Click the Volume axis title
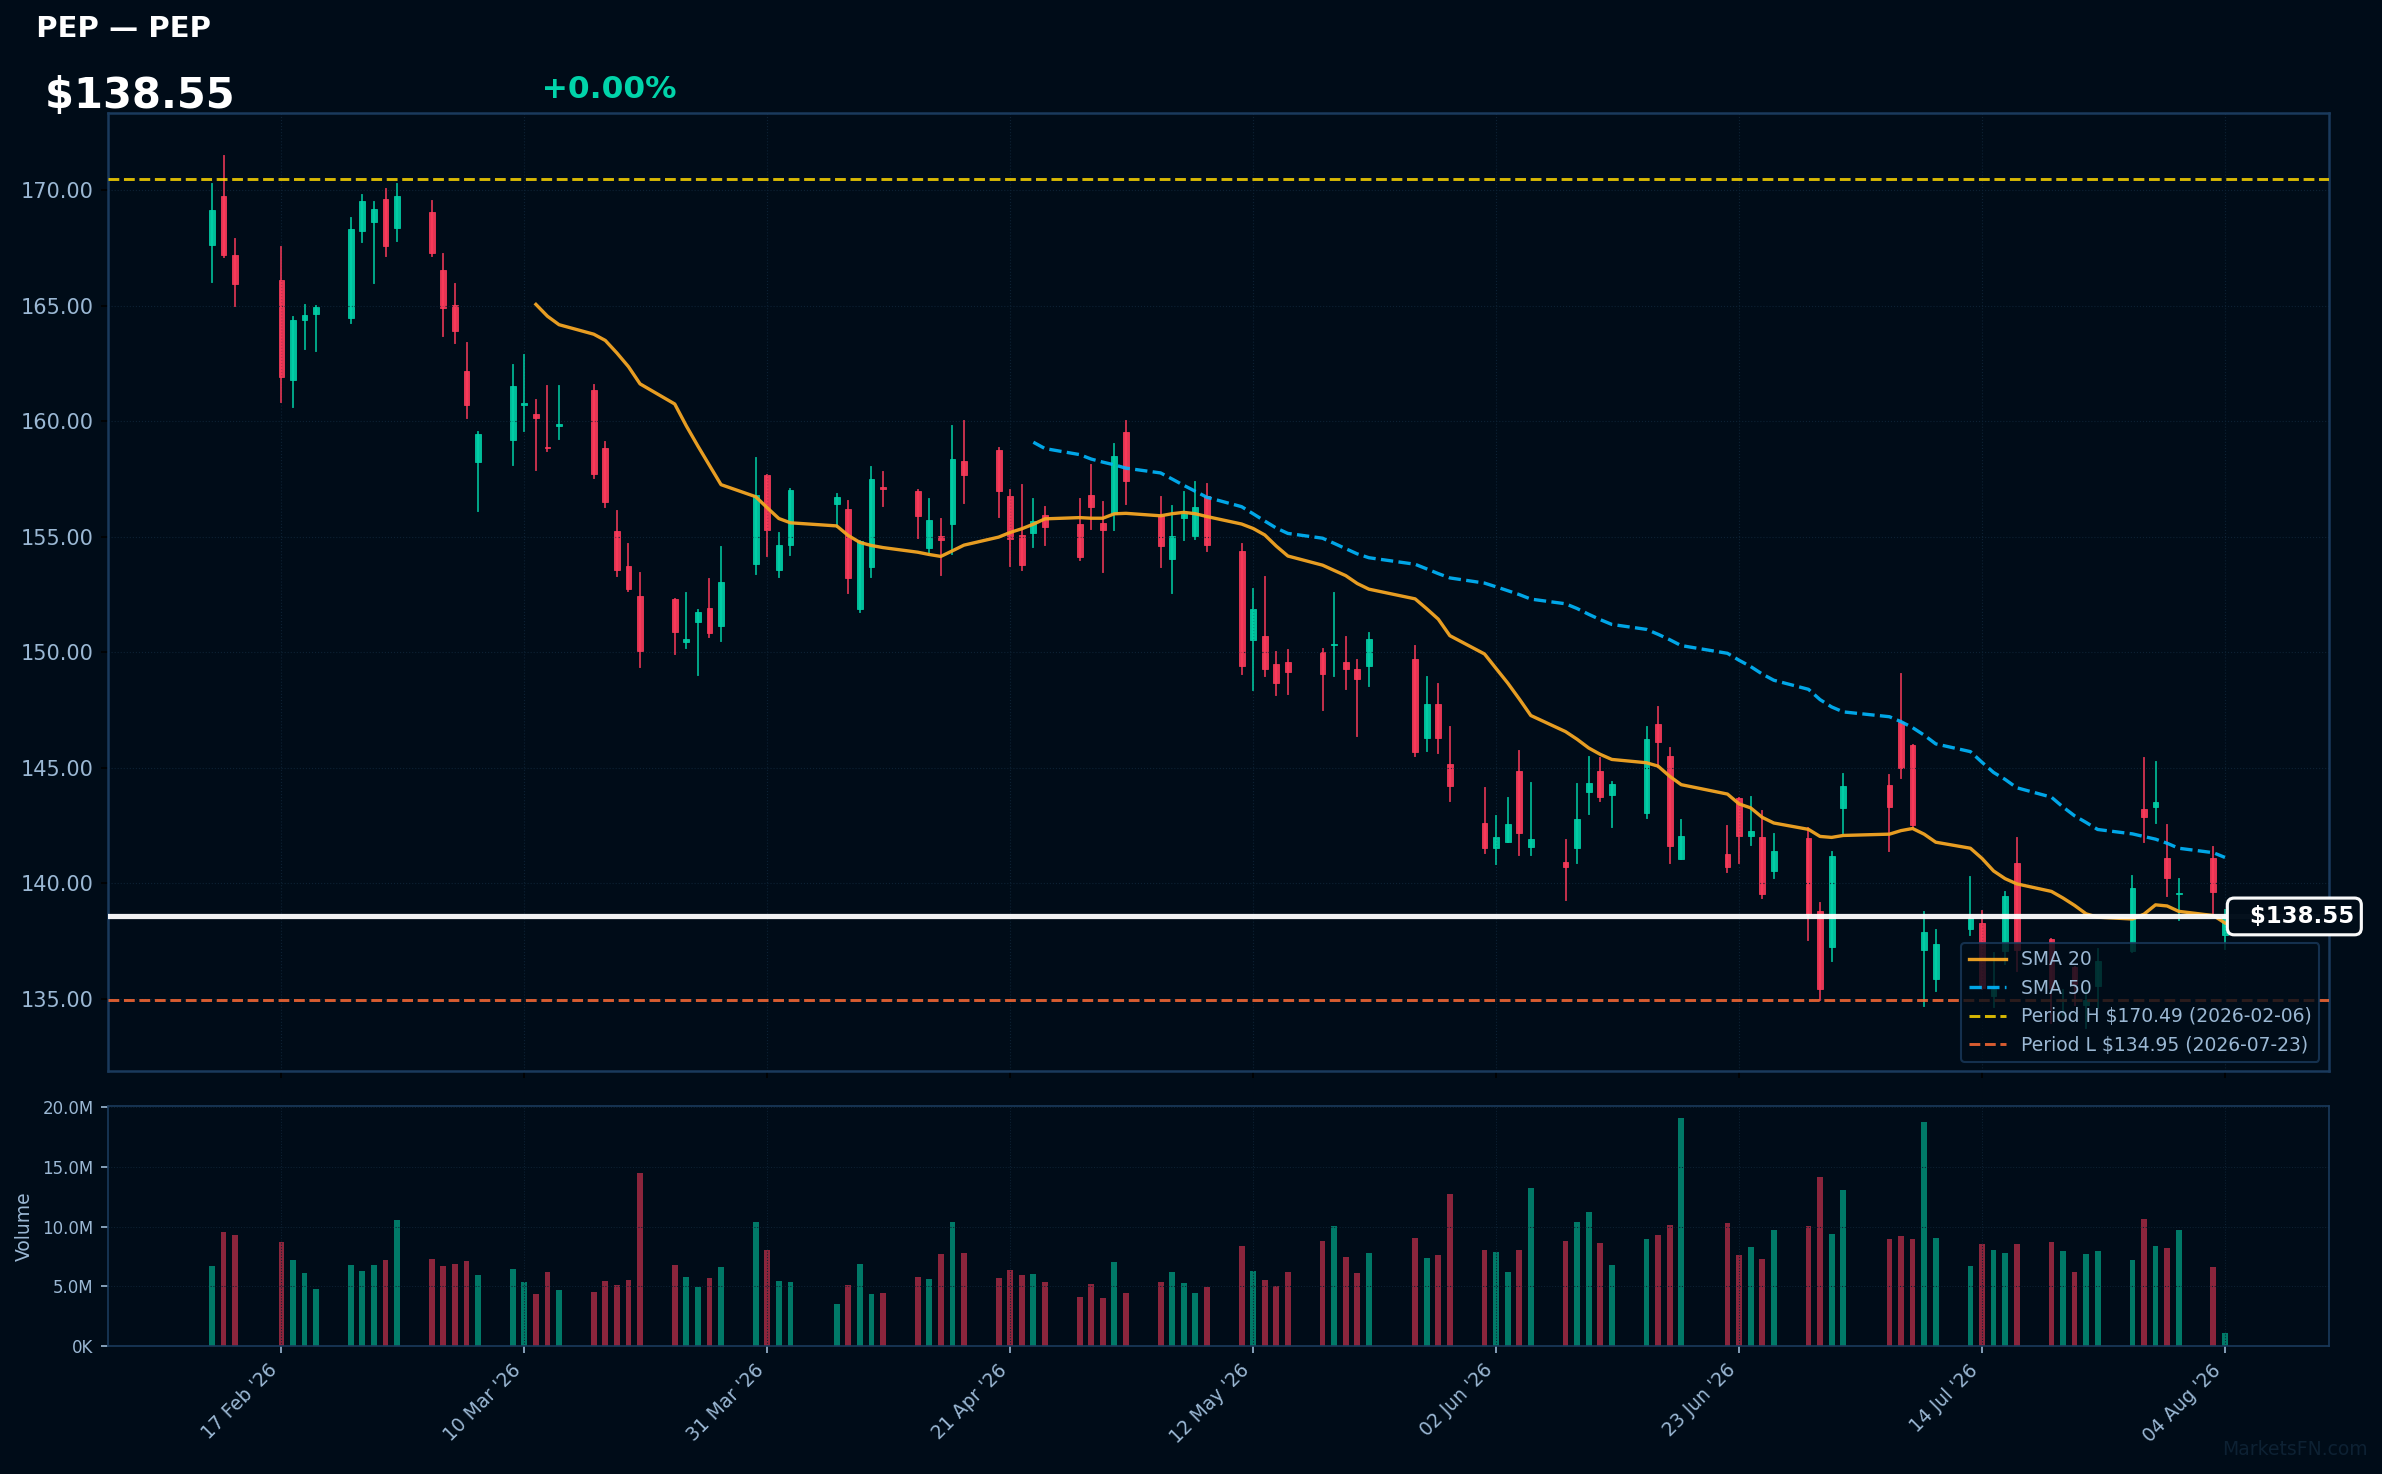Image resolution: width=2382 pixels, height=1474 pixels. click(23, 1227)
